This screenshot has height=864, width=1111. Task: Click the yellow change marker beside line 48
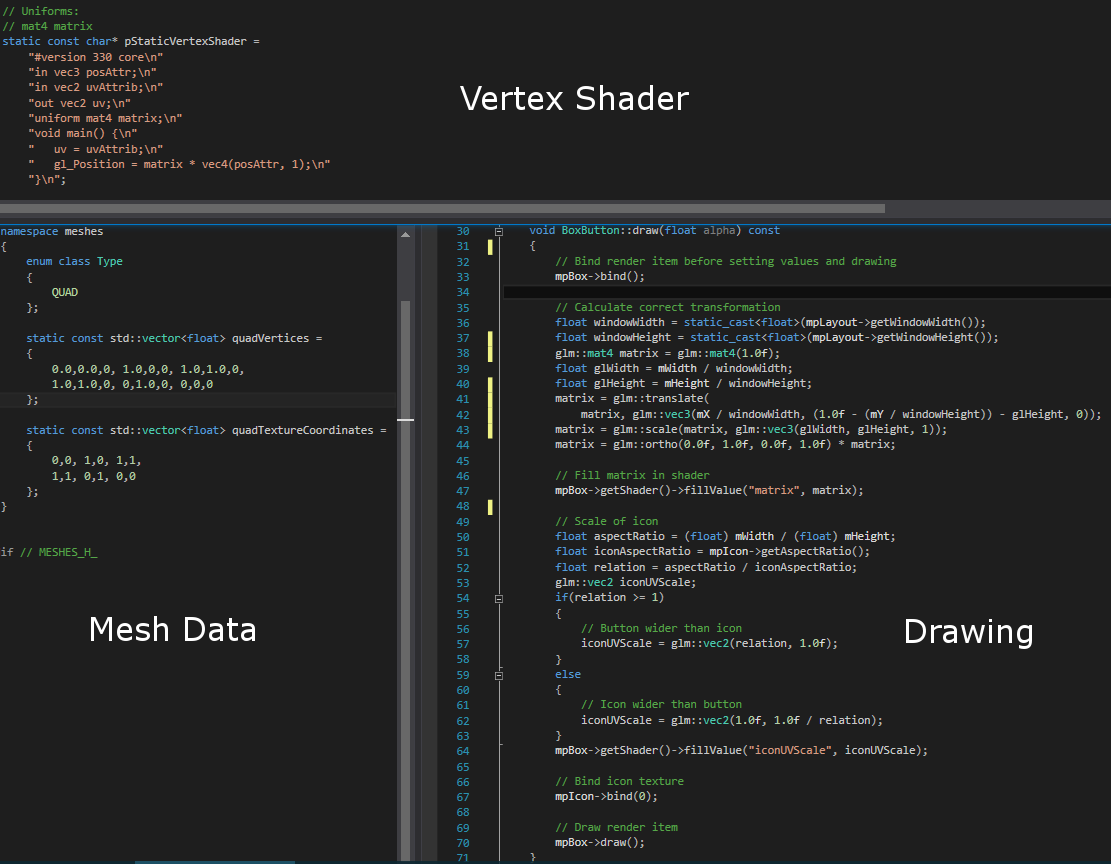[490, 507]
